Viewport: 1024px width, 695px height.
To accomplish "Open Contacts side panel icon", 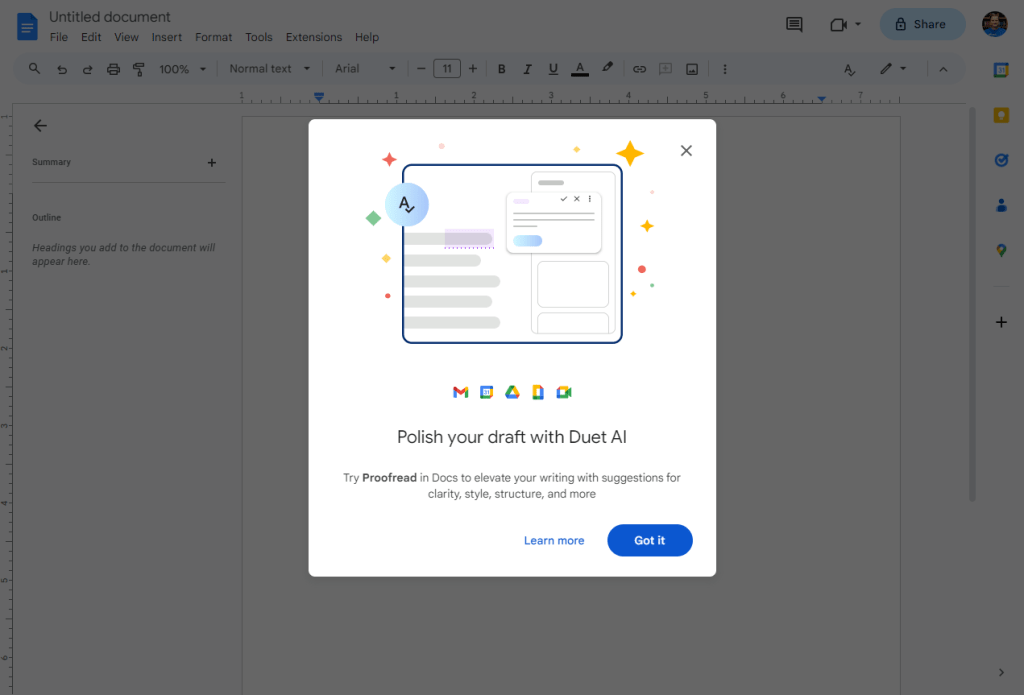I will 1001,206.
